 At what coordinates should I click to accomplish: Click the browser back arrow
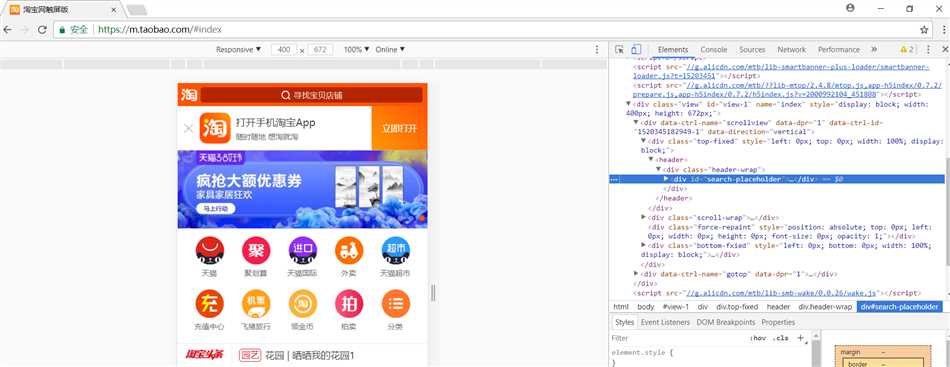click(7, 30)
